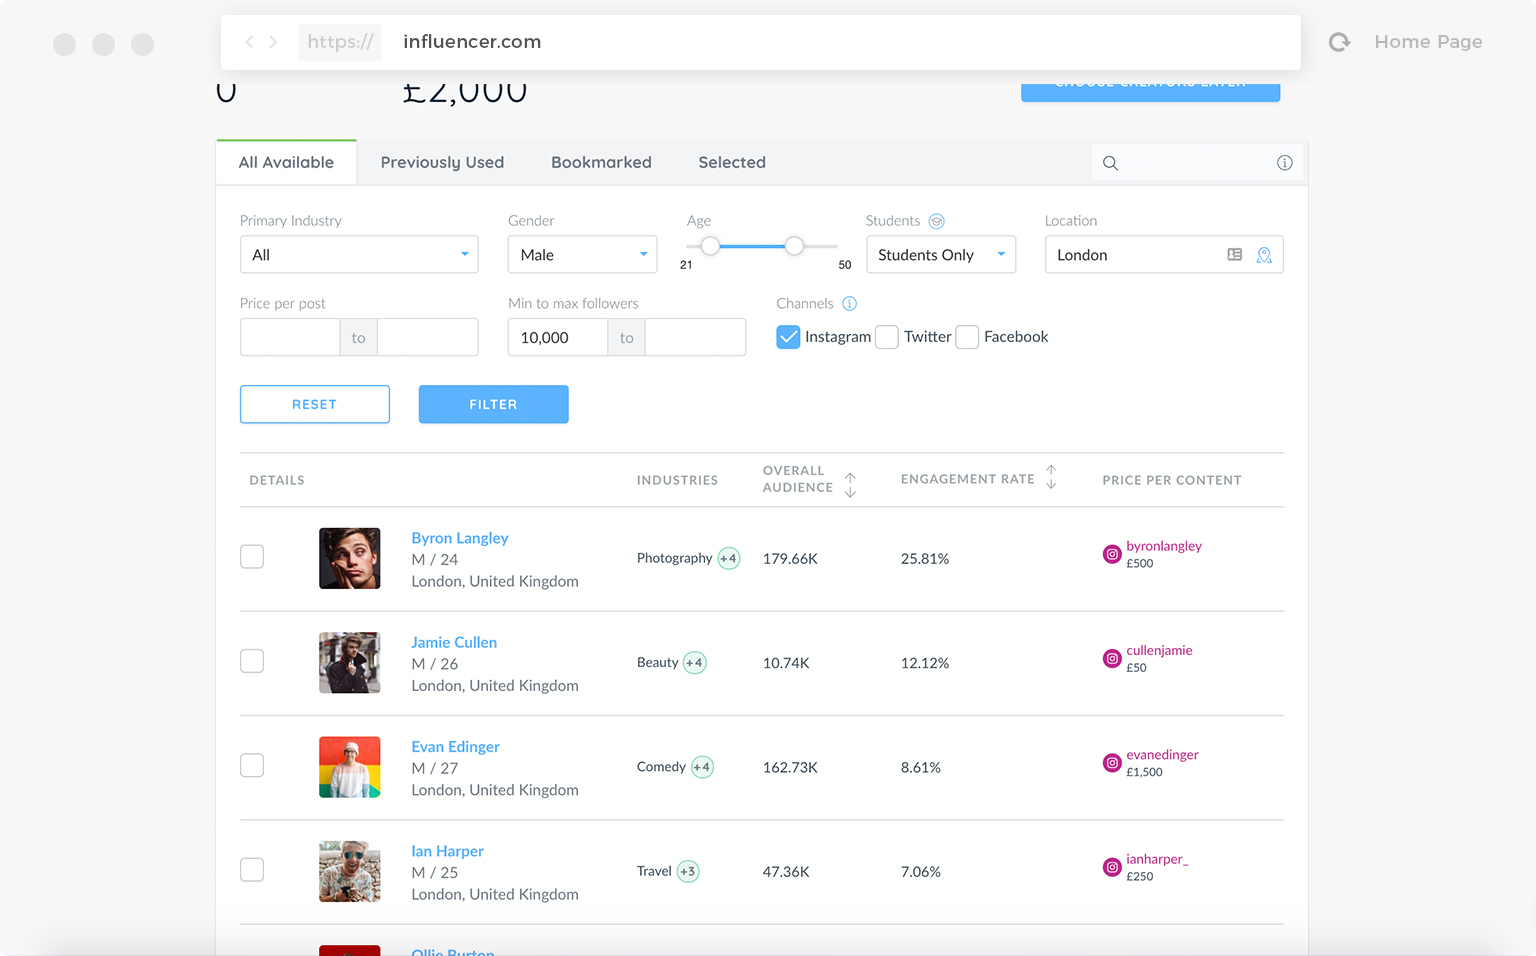Click the maximum age slider handle
The image size is (1536, 956).
pyautogui.click(x=794, y=246)
